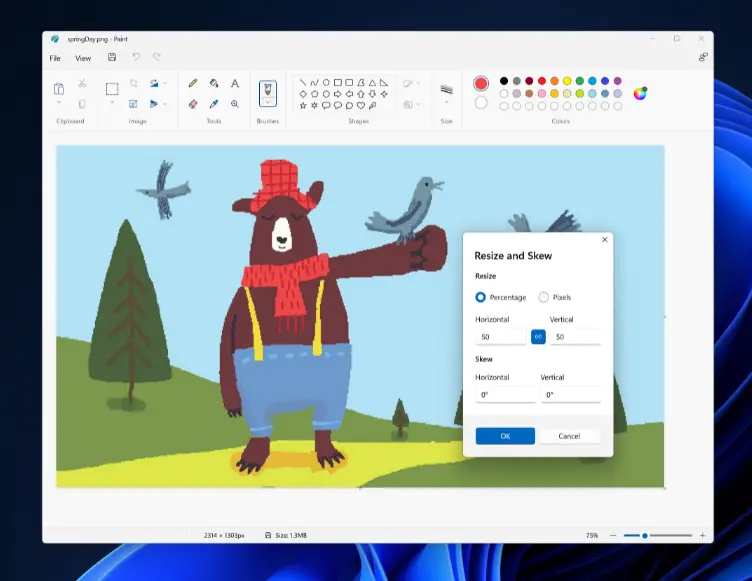The width and height of the screenshot is (752, 581).
Task: Click the Paste clipboard icon
Action: [x=59, y=89]
